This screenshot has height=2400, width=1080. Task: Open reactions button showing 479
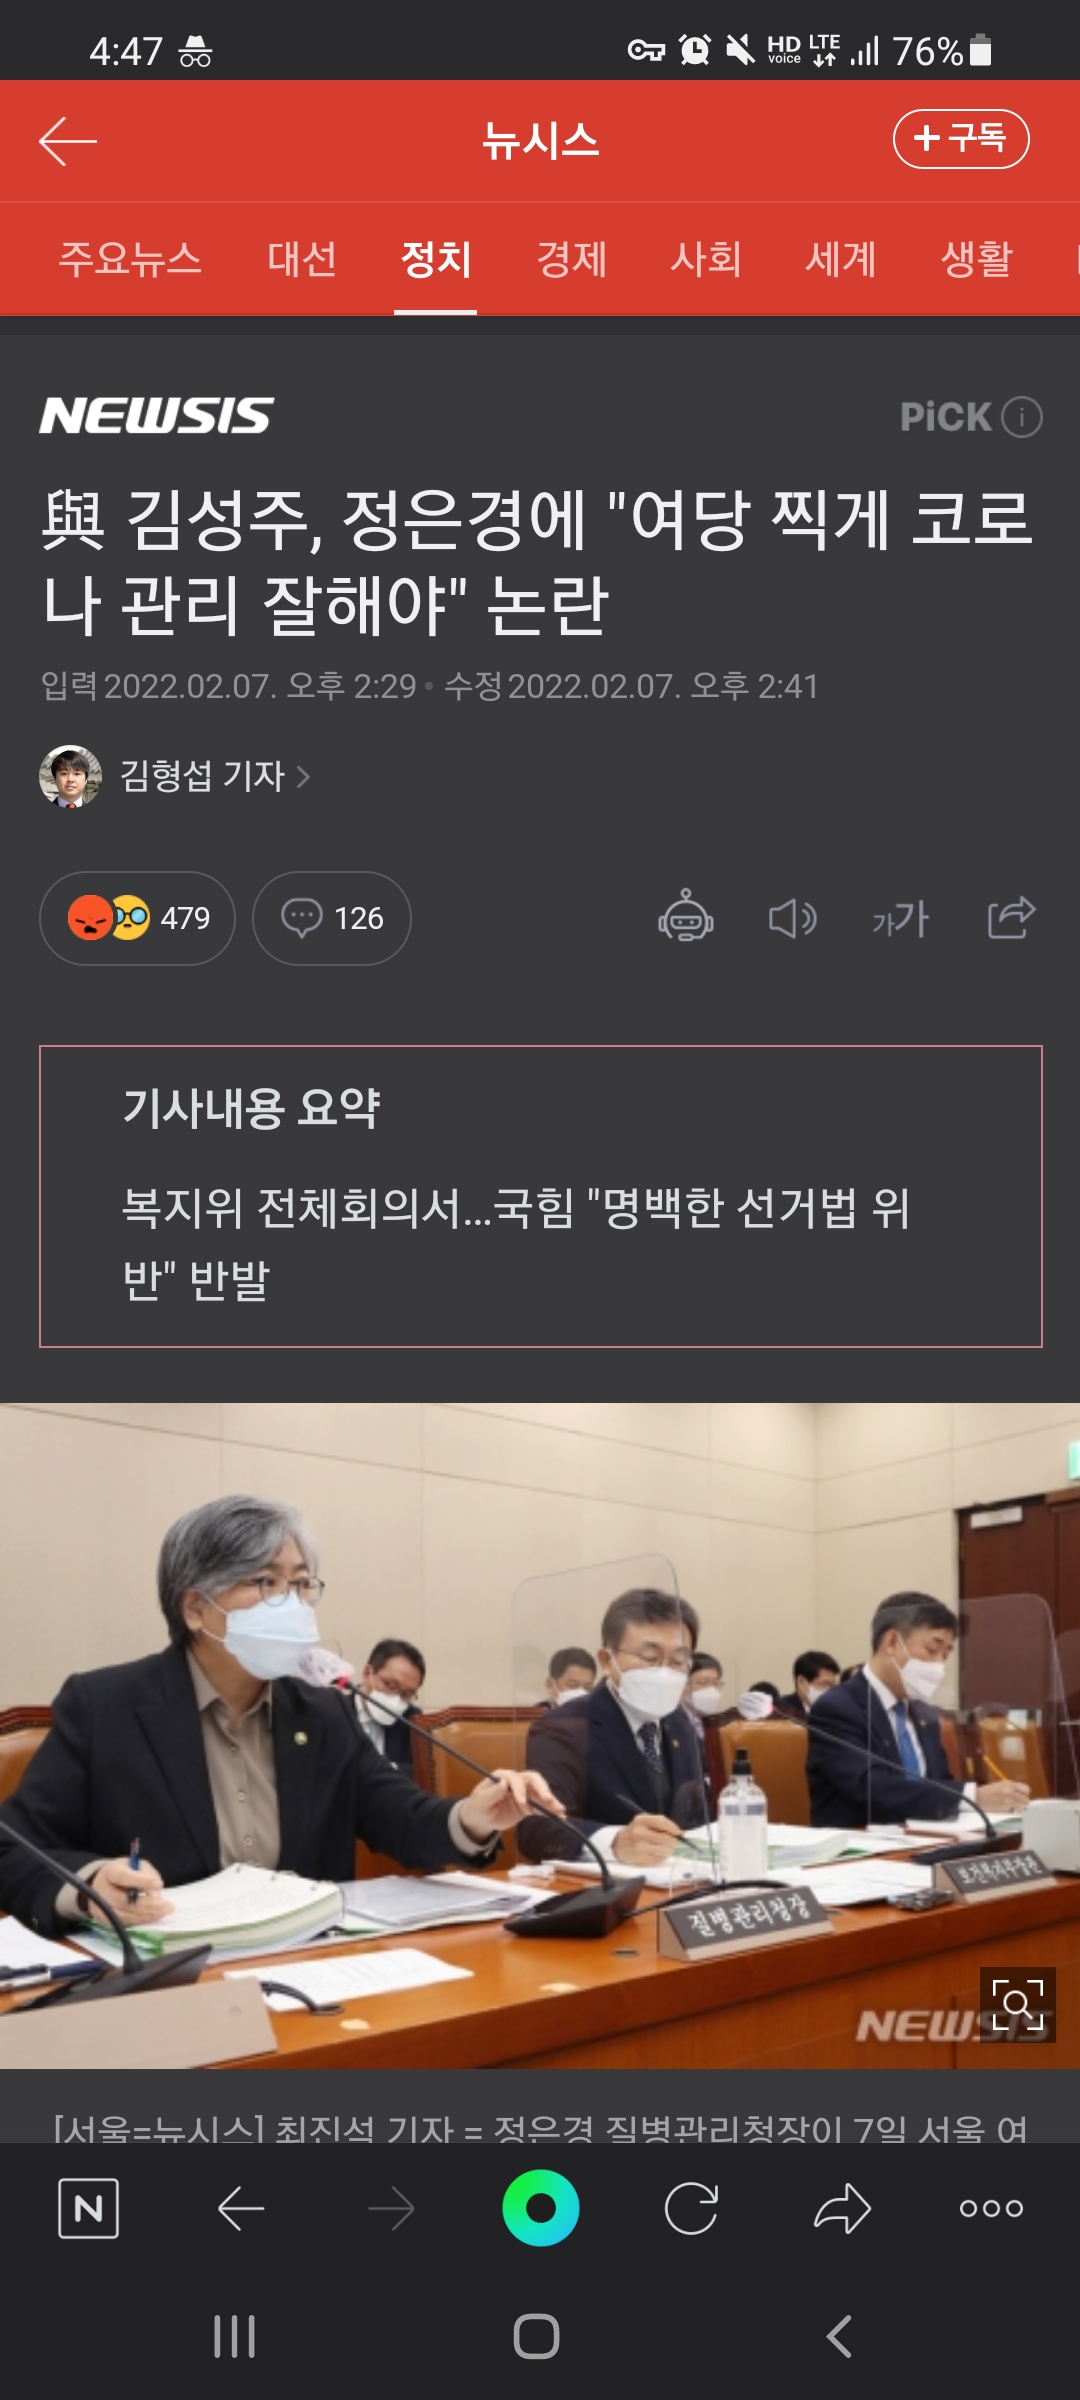point(137,918)
